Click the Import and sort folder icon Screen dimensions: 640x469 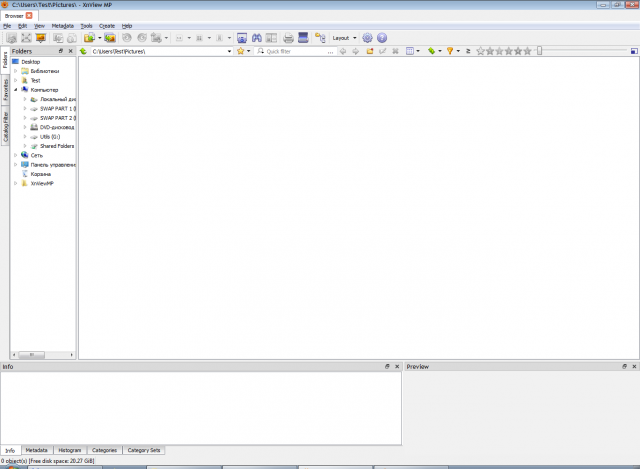click(89, 38)
